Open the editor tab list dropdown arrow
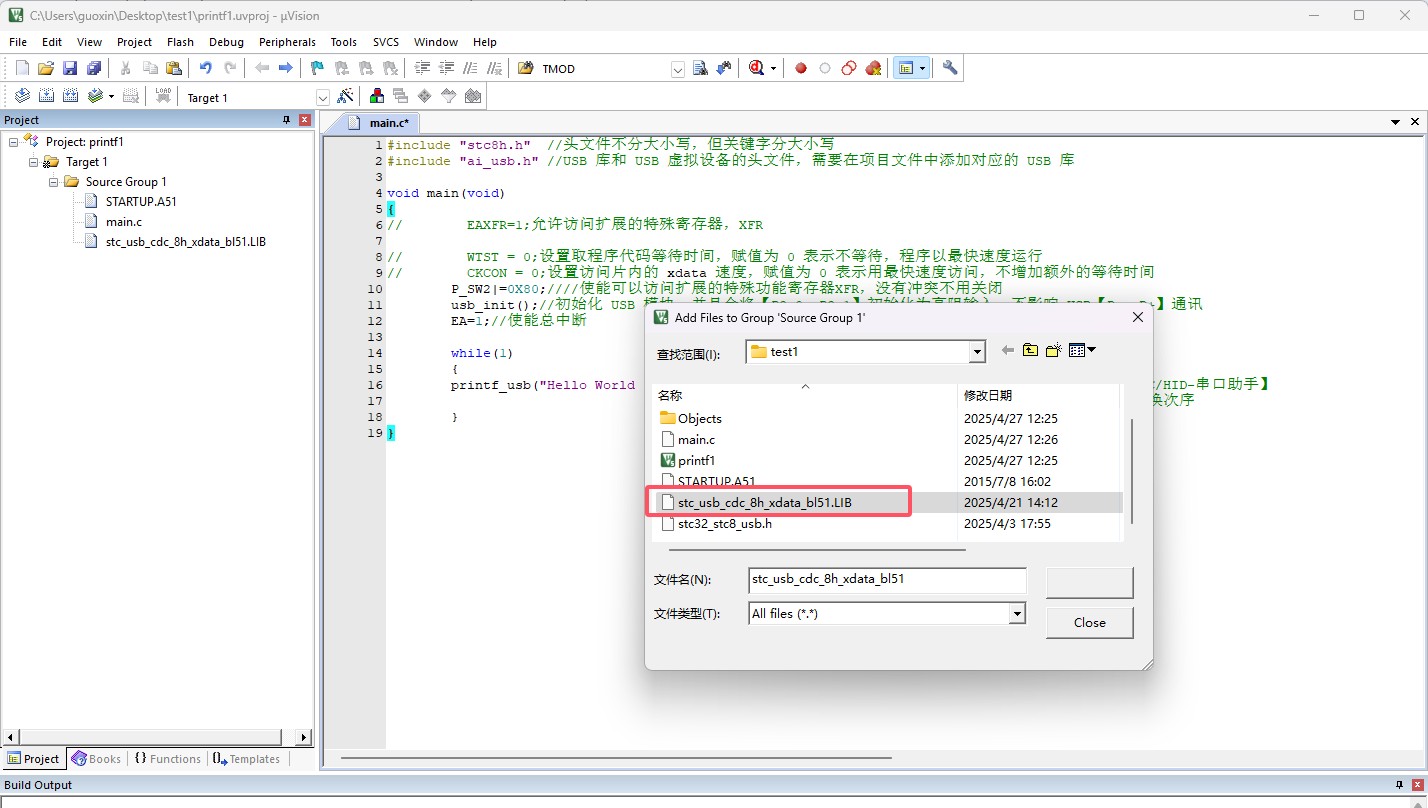Screen dimensions: 1428x808 [x=1396, y=122]
